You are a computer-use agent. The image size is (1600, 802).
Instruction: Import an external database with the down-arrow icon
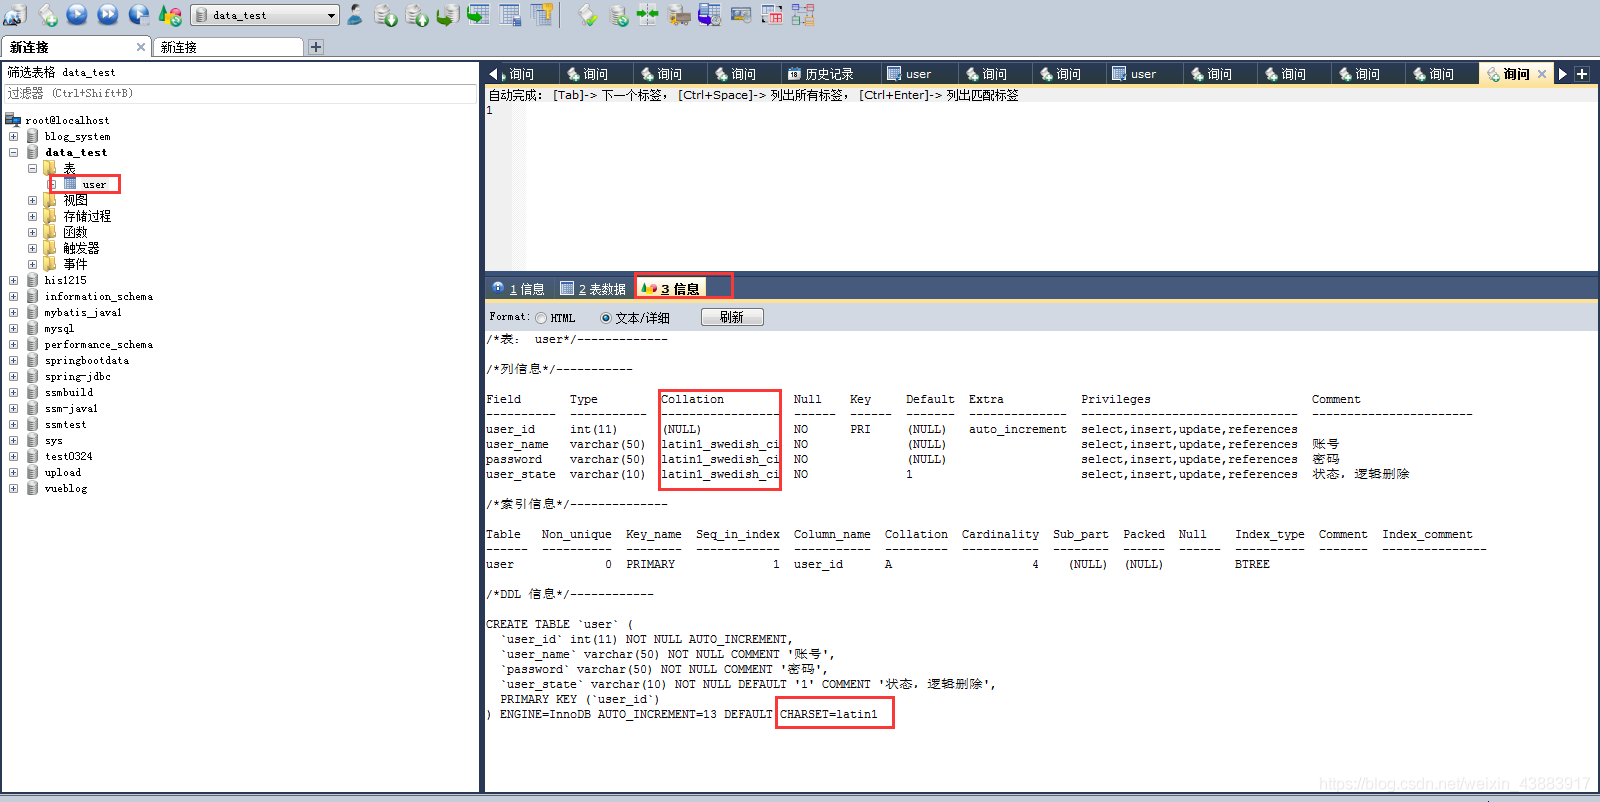point(386,15)
